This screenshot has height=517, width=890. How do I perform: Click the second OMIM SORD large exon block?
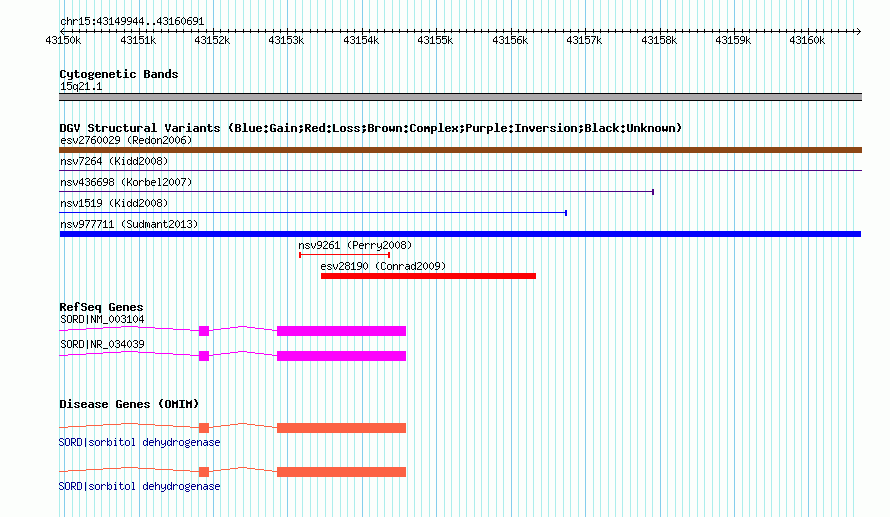pyautogui.click(x=342, y=472)
